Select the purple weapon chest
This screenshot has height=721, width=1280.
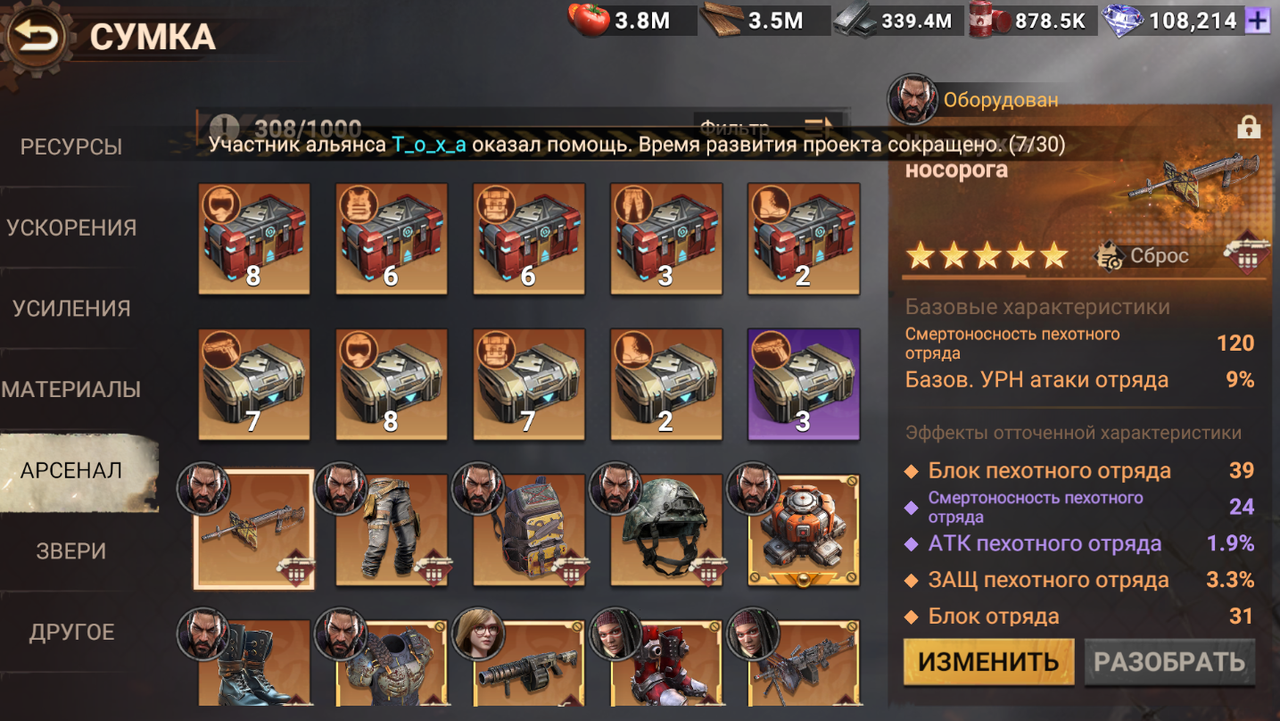point(804,384)
